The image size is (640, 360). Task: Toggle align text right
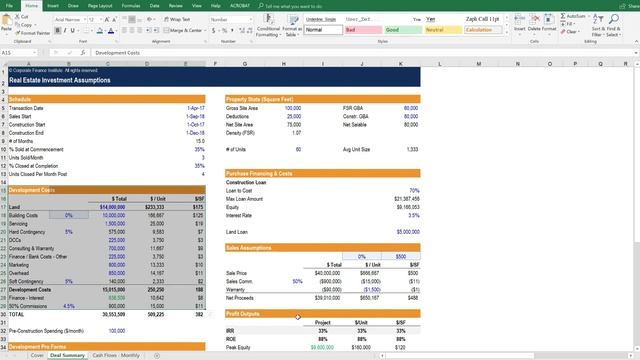(140, 31)
